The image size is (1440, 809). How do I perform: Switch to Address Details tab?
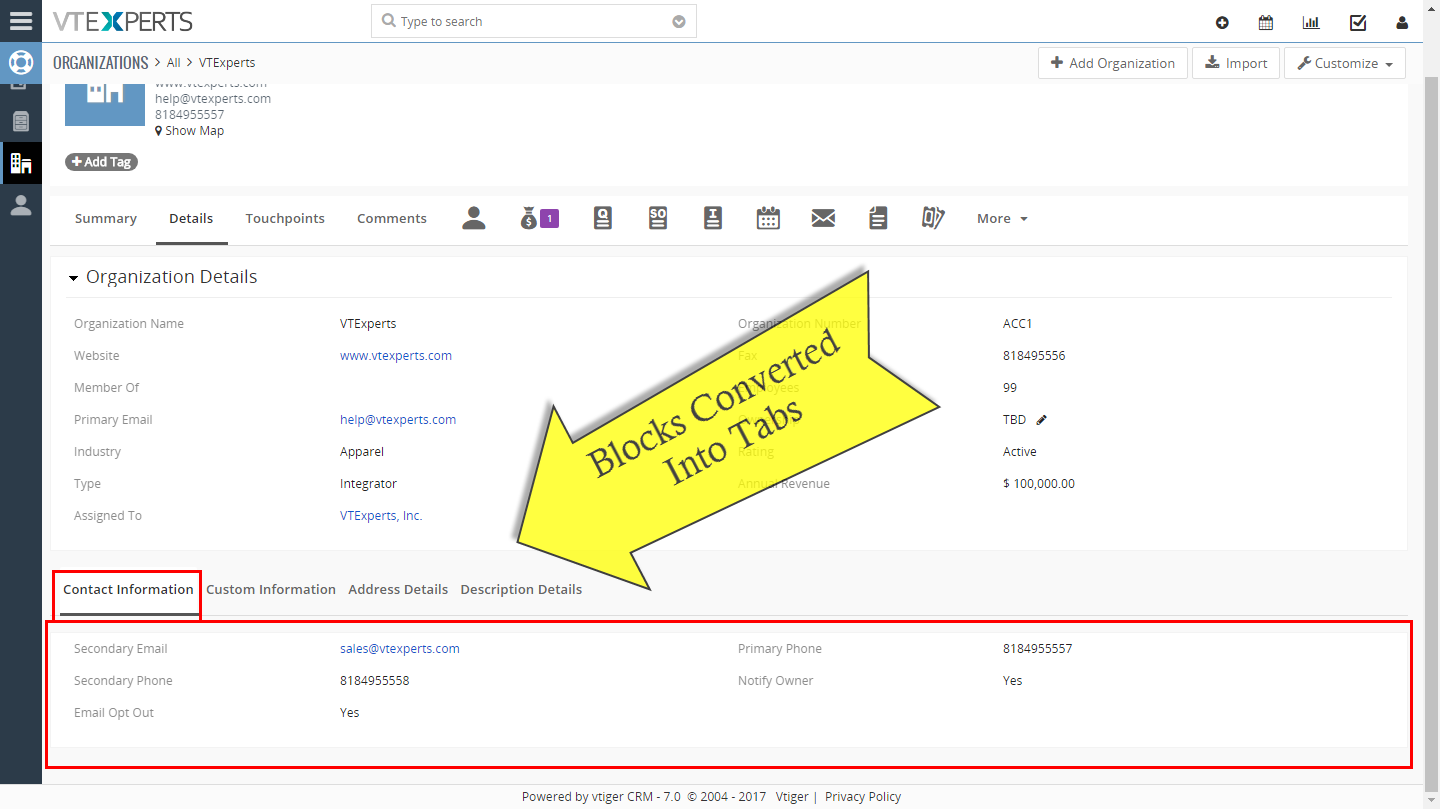coord(398,589)
